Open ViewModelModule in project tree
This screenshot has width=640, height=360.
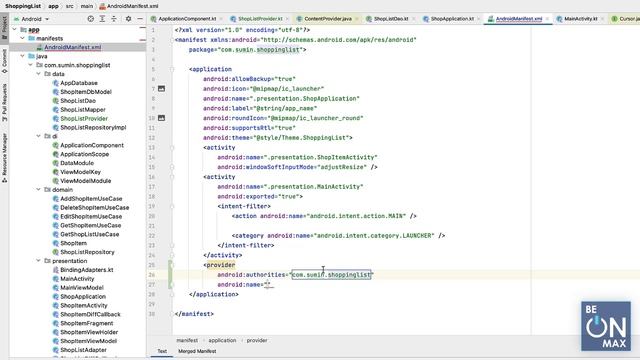point(86,181)
